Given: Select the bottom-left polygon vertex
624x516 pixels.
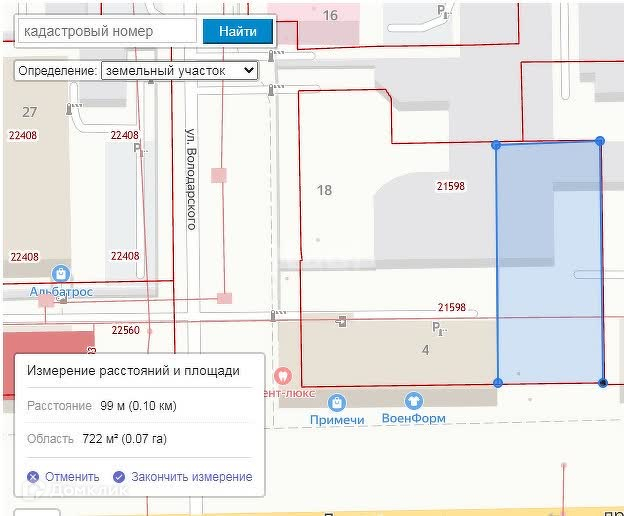Looking at the screenshot, I should click(497, 383).
